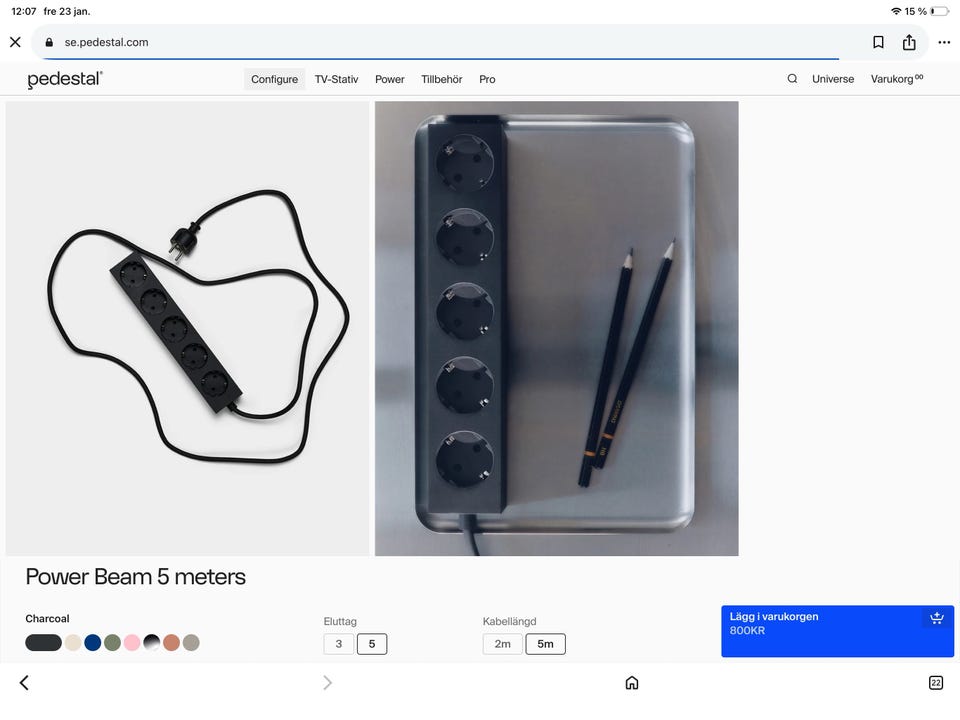
Task: Open the Tillbehör menu
Action: pos(441,79)
